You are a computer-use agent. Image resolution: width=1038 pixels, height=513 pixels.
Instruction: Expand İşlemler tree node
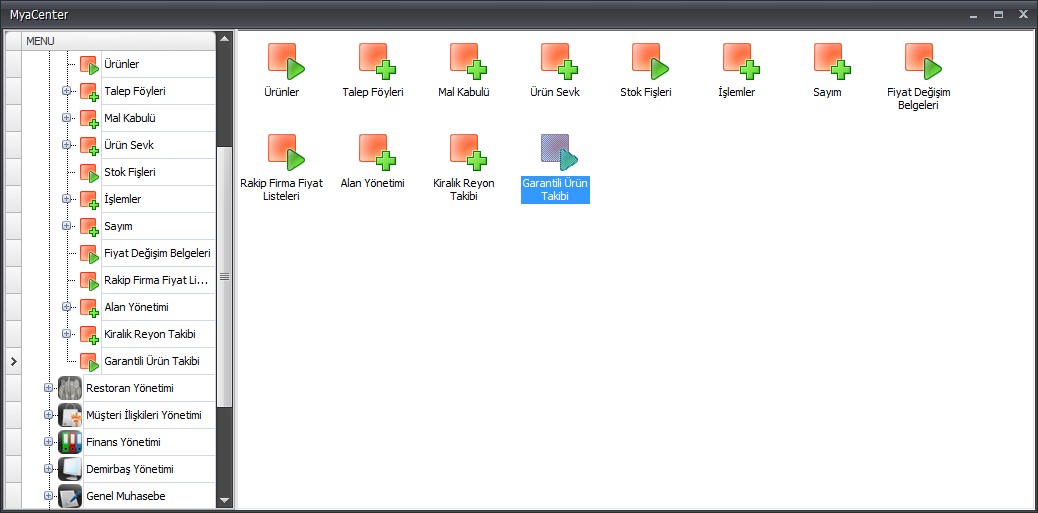pos(66,199)
